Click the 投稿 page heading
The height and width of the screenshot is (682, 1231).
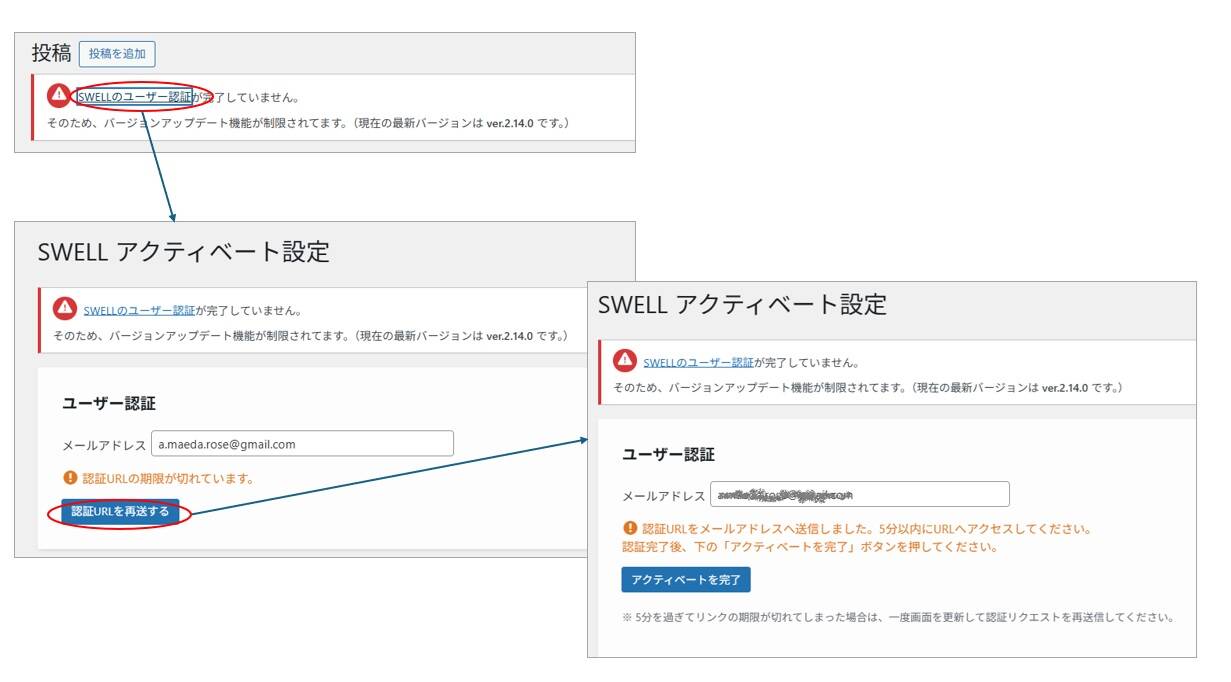(51, 54)
